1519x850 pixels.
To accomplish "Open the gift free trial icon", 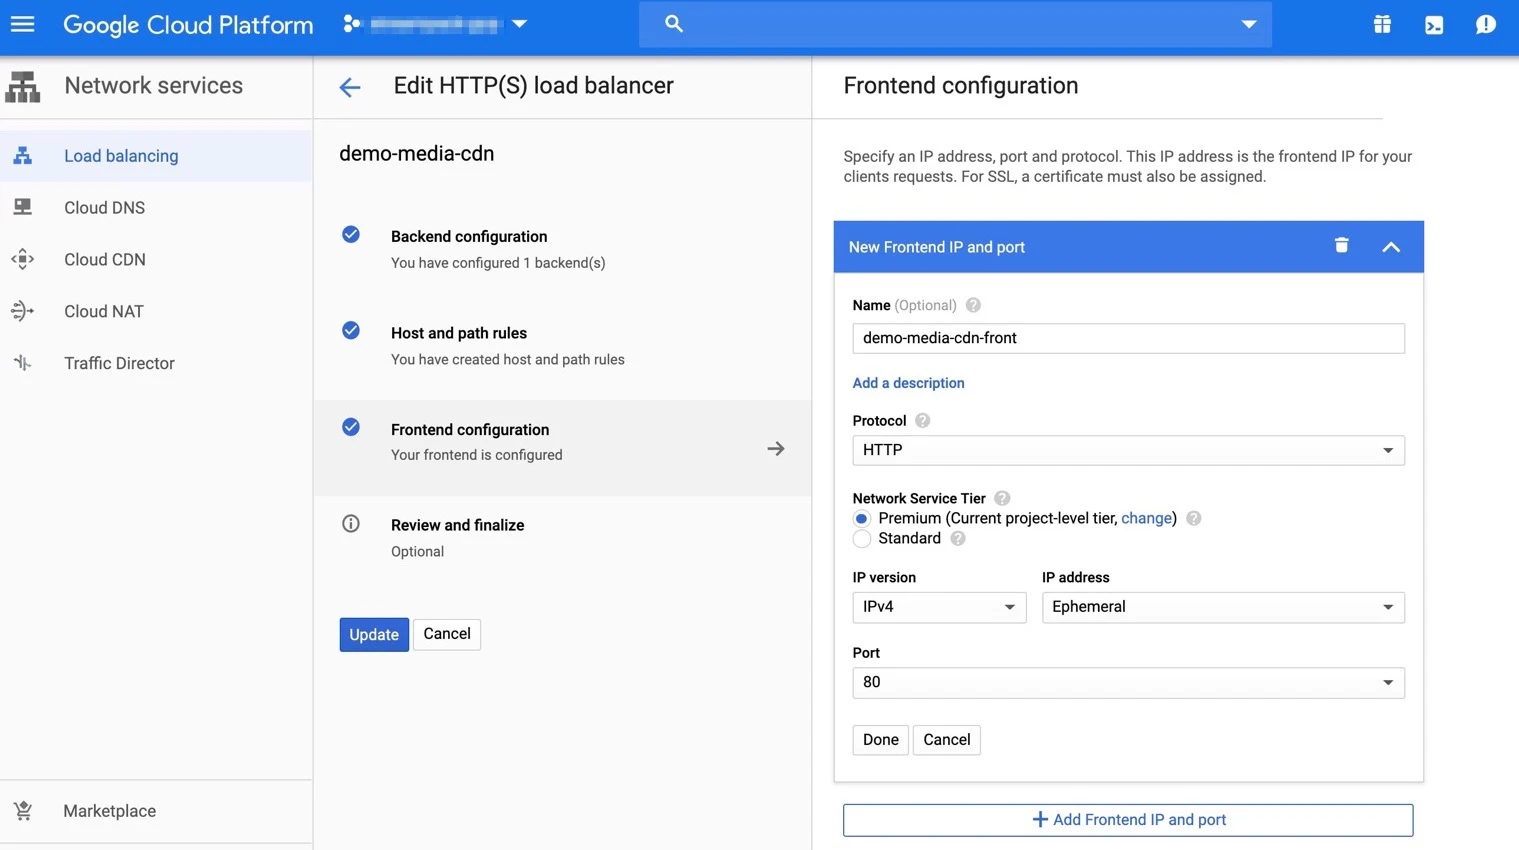I will point(1382,24).
